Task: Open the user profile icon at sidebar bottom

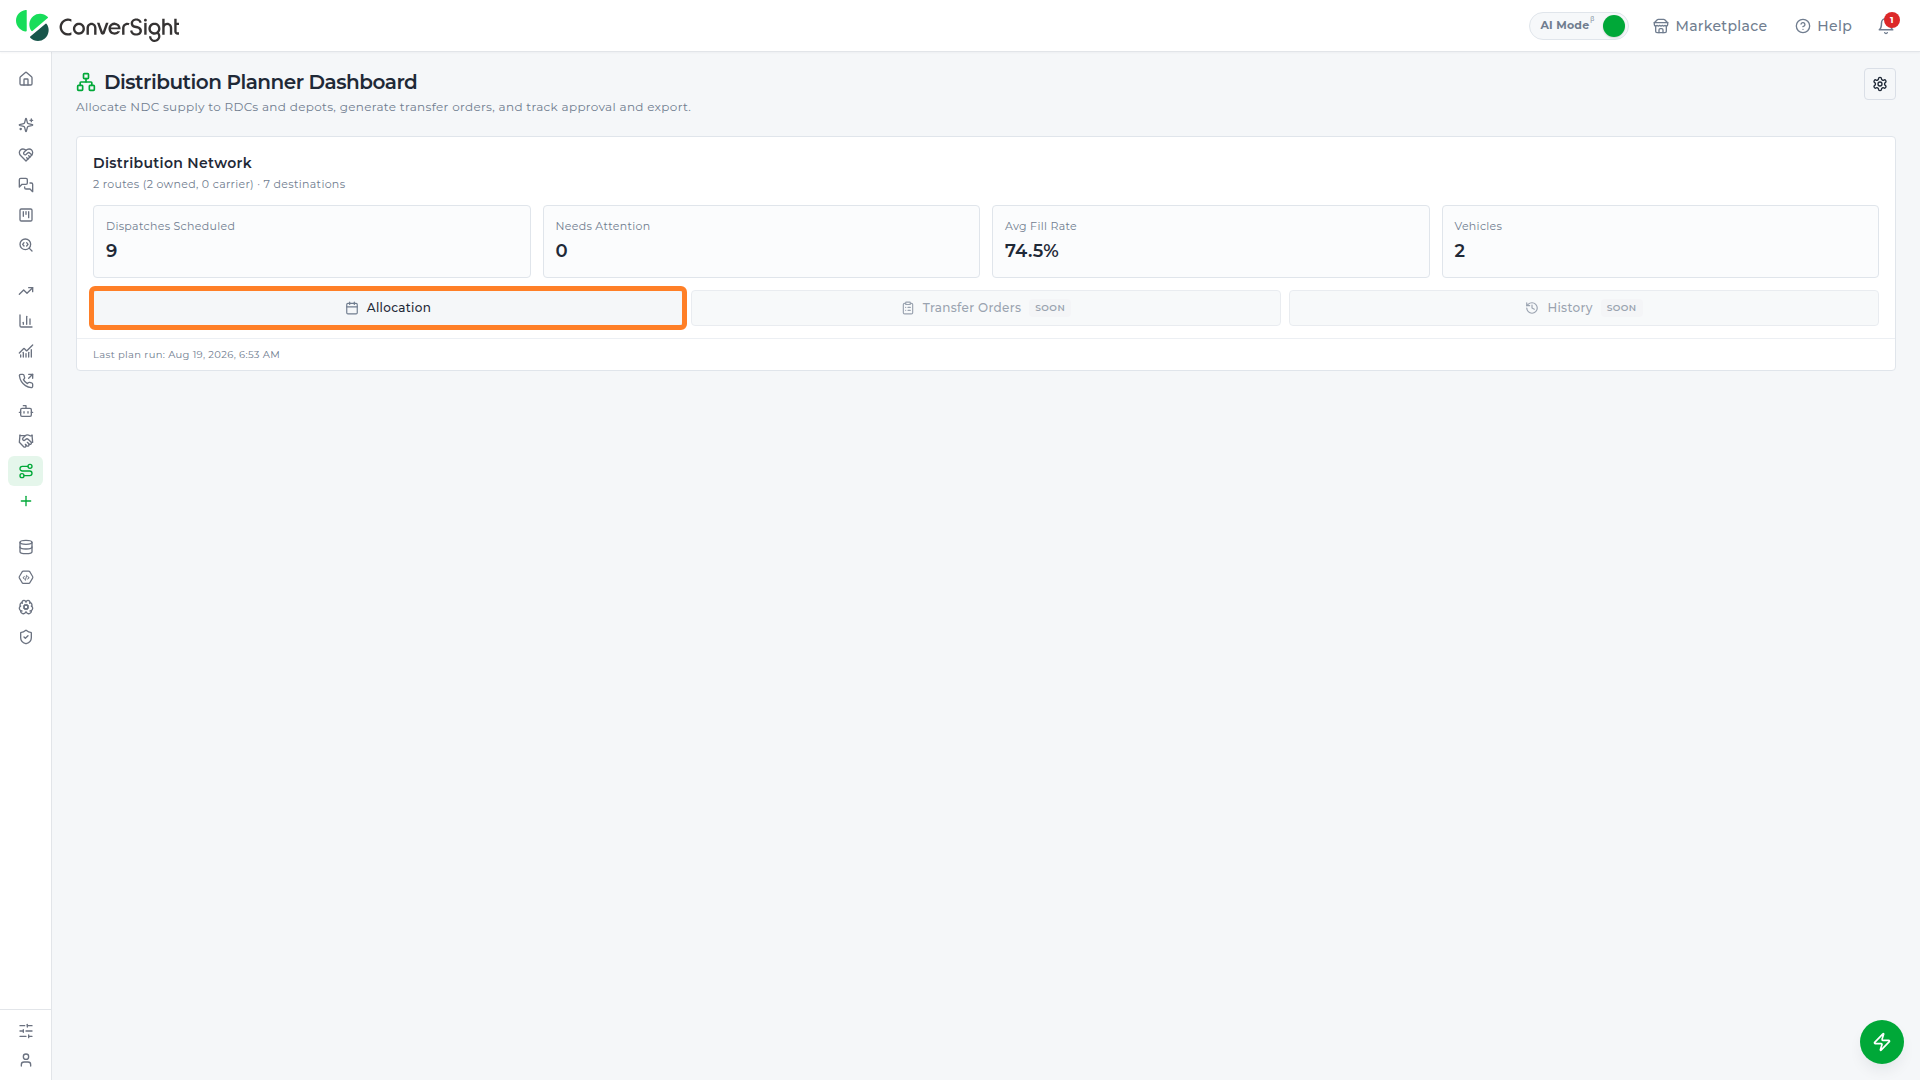Action: pos(26,1060)
